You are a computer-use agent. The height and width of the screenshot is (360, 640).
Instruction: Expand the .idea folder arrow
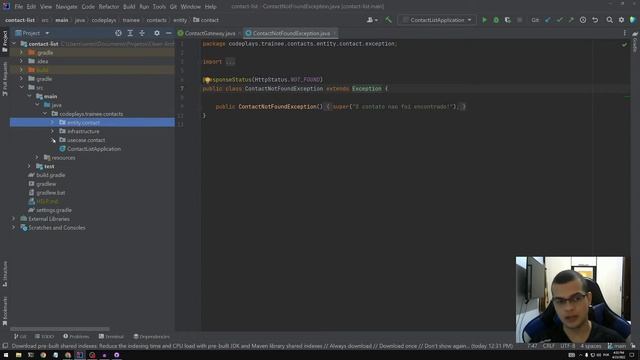point(21,61)
